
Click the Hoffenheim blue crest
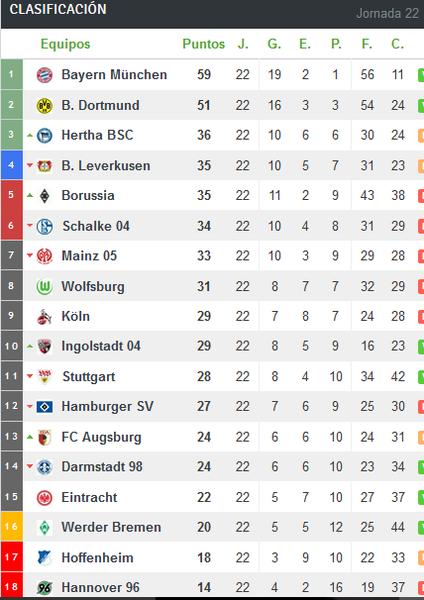(44, 558)
